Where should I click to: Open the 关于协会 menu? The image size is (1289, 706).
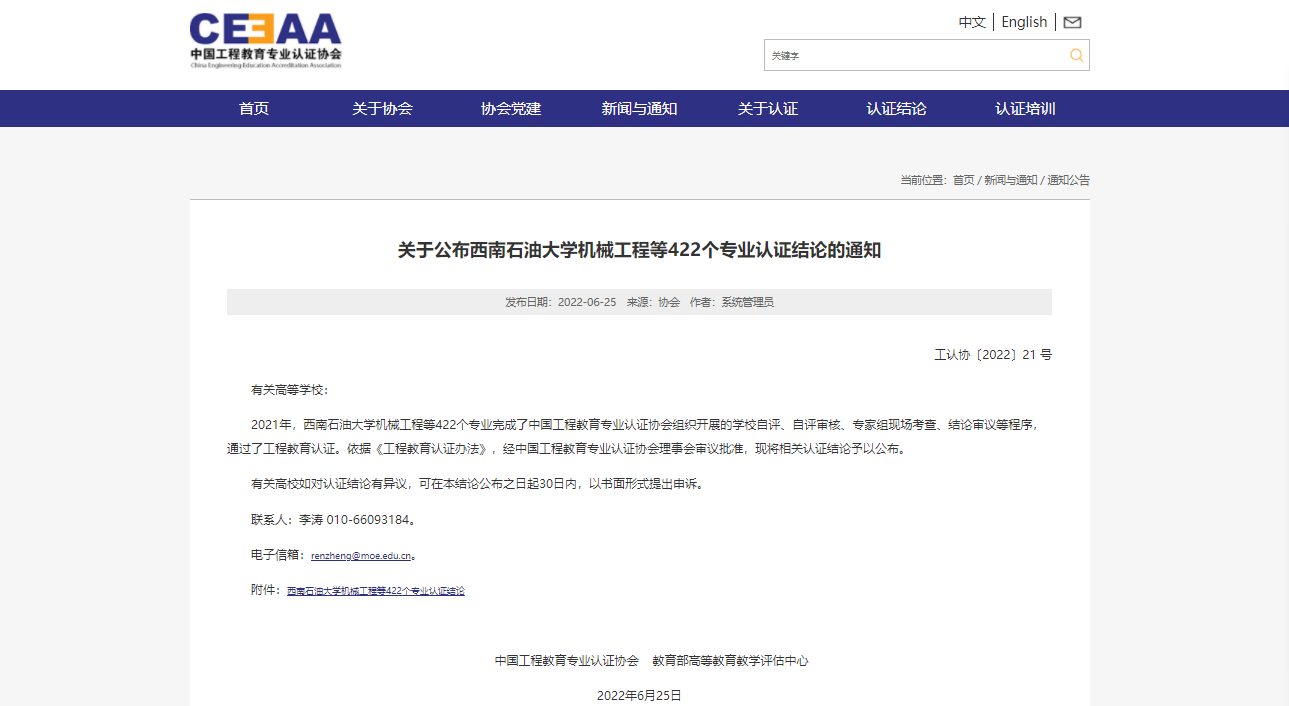382,109
